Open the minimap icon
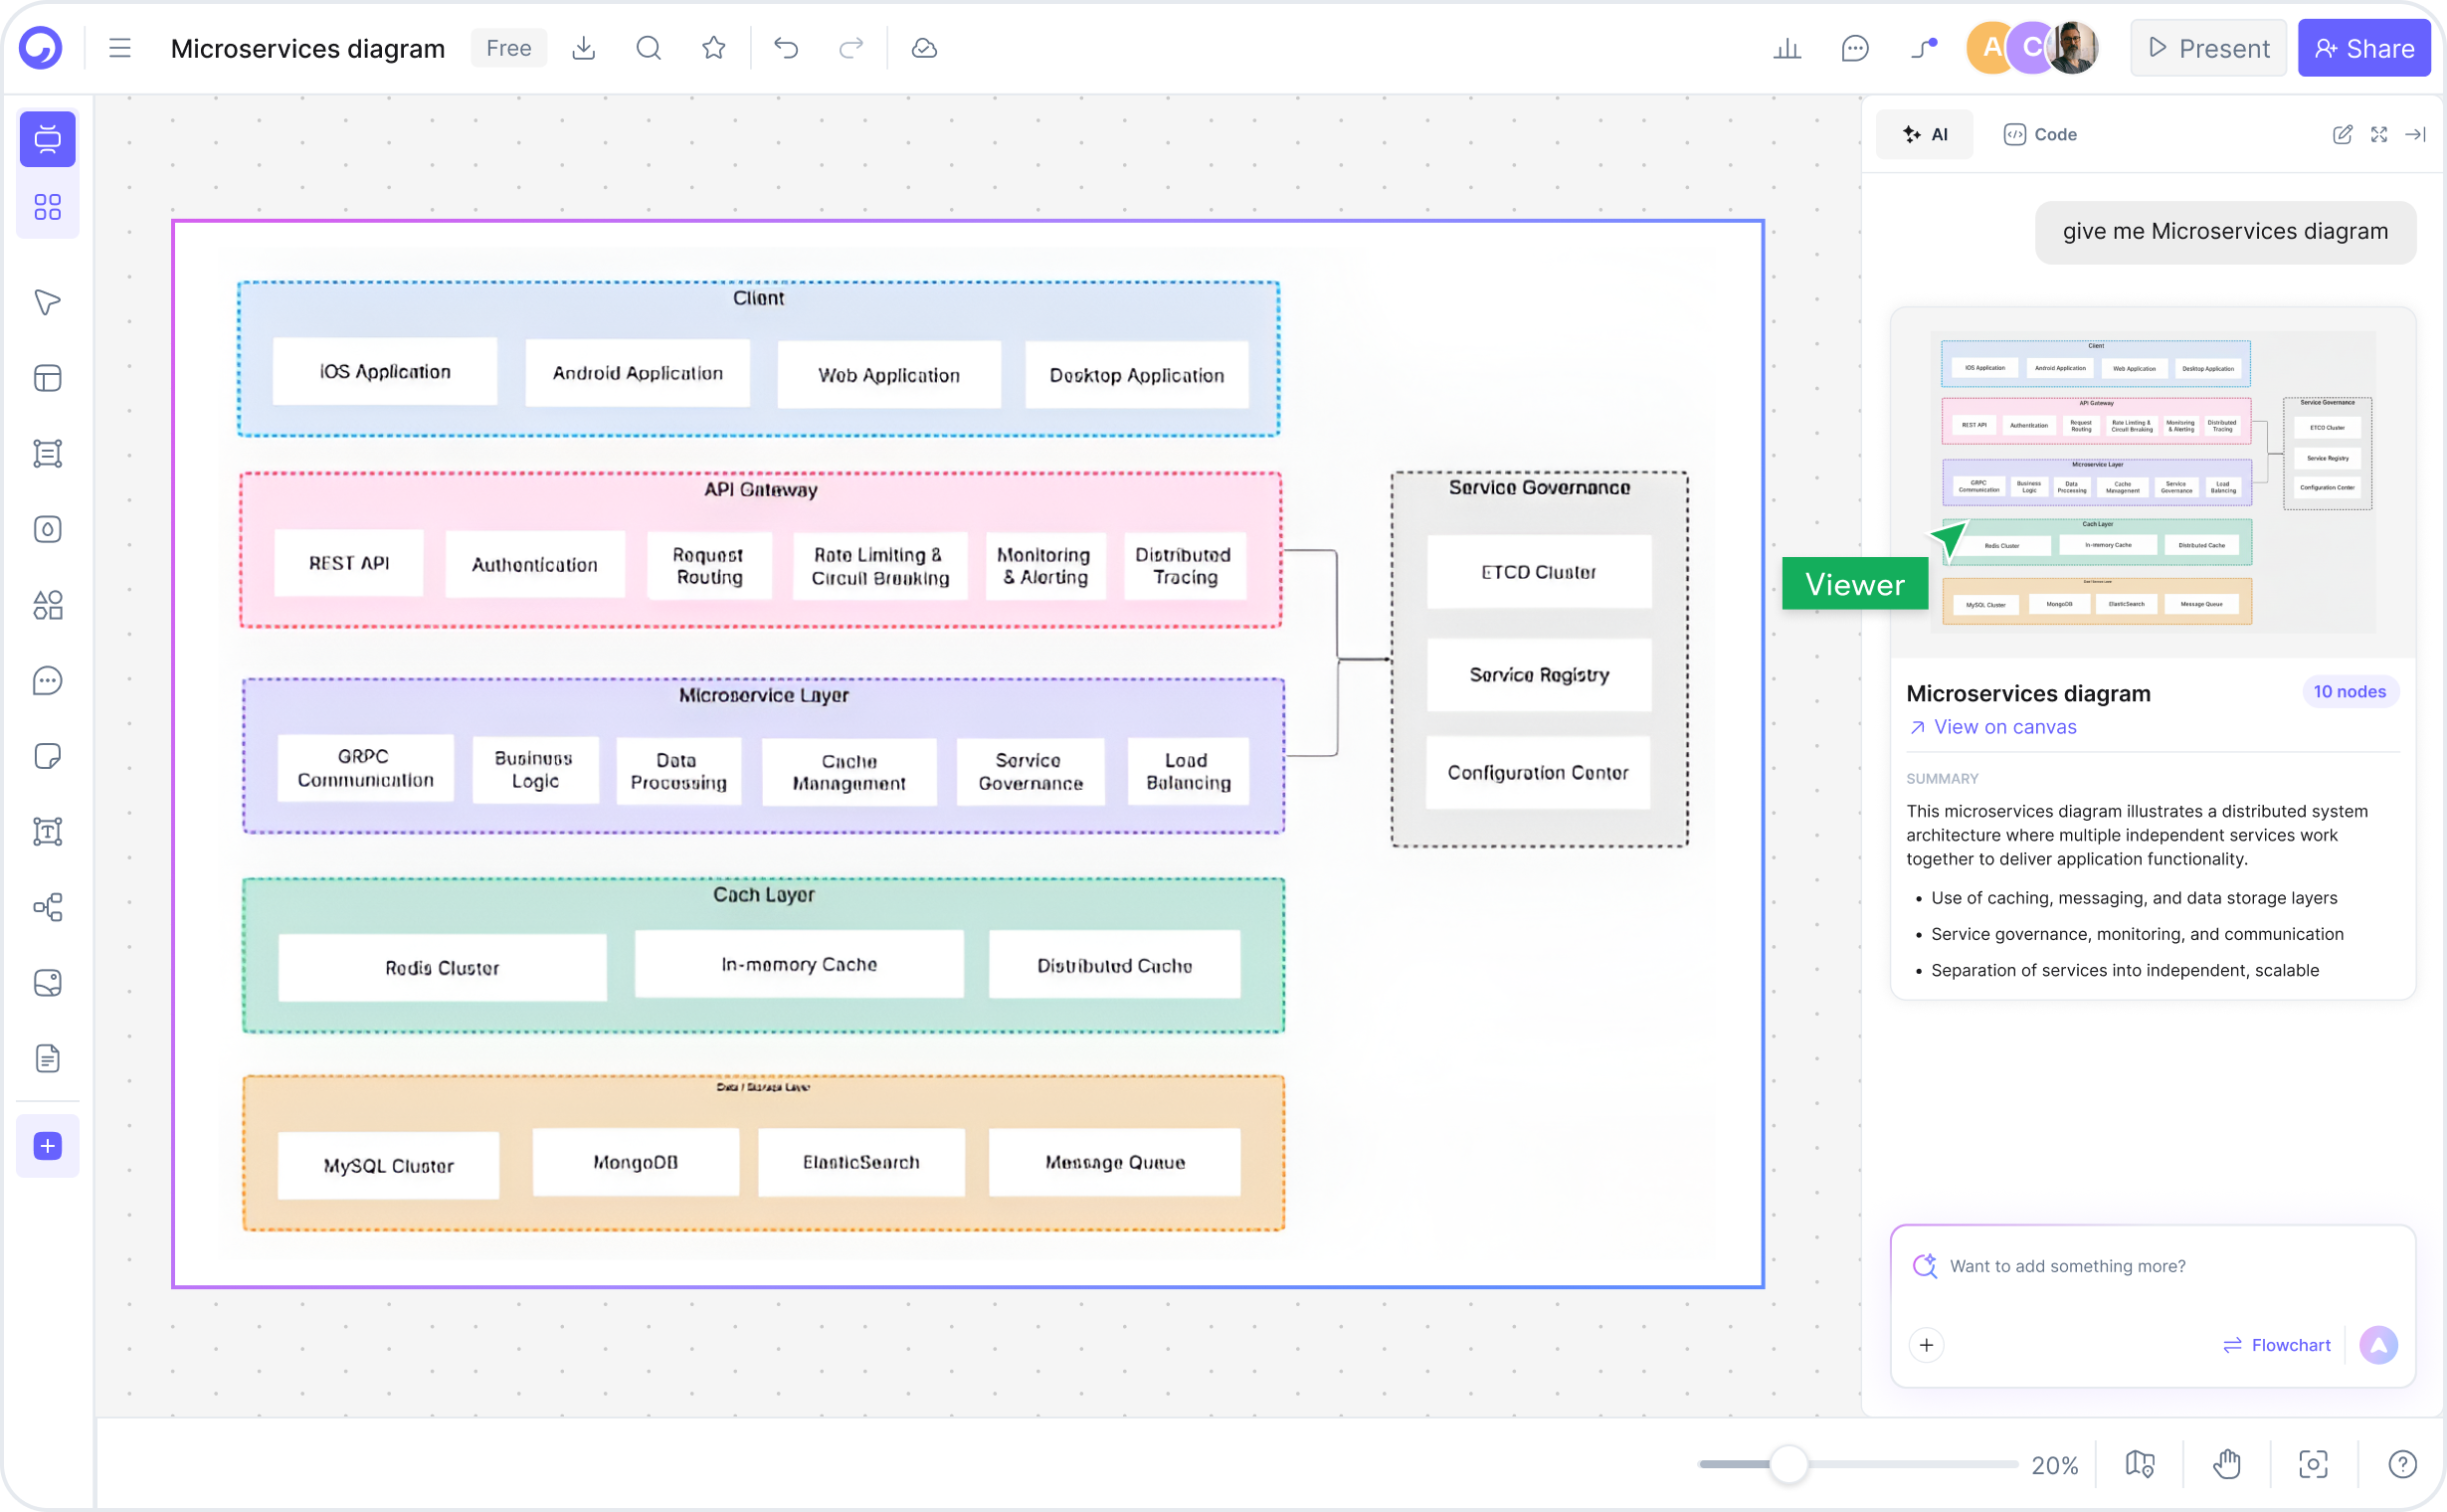The image size is (2447, 1512). [2140, 1465]
